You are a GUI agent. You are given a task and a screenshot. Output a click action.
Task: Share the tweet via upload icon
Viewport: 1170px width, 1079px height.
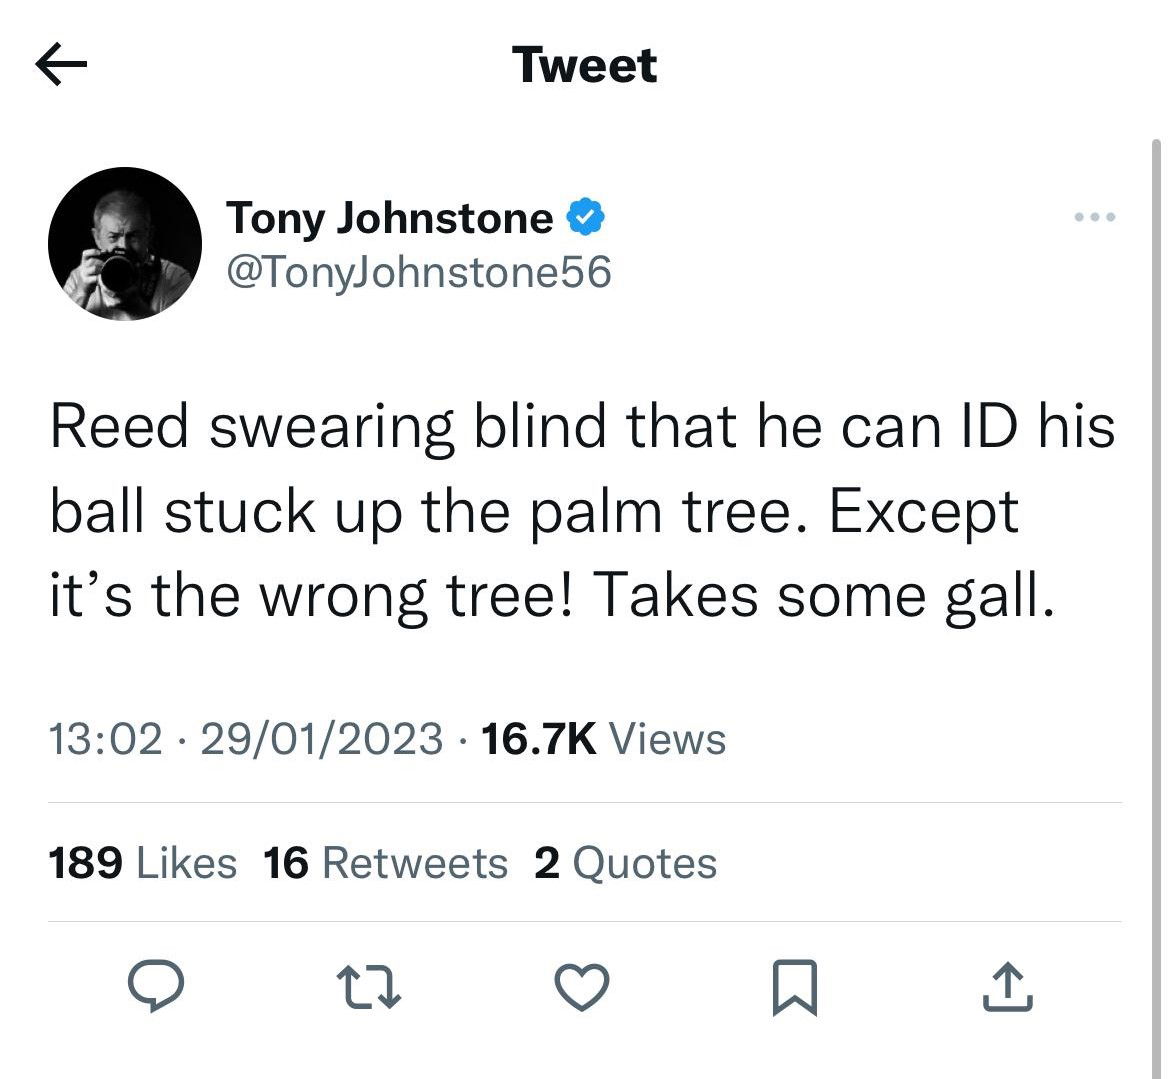point(1007,987)
